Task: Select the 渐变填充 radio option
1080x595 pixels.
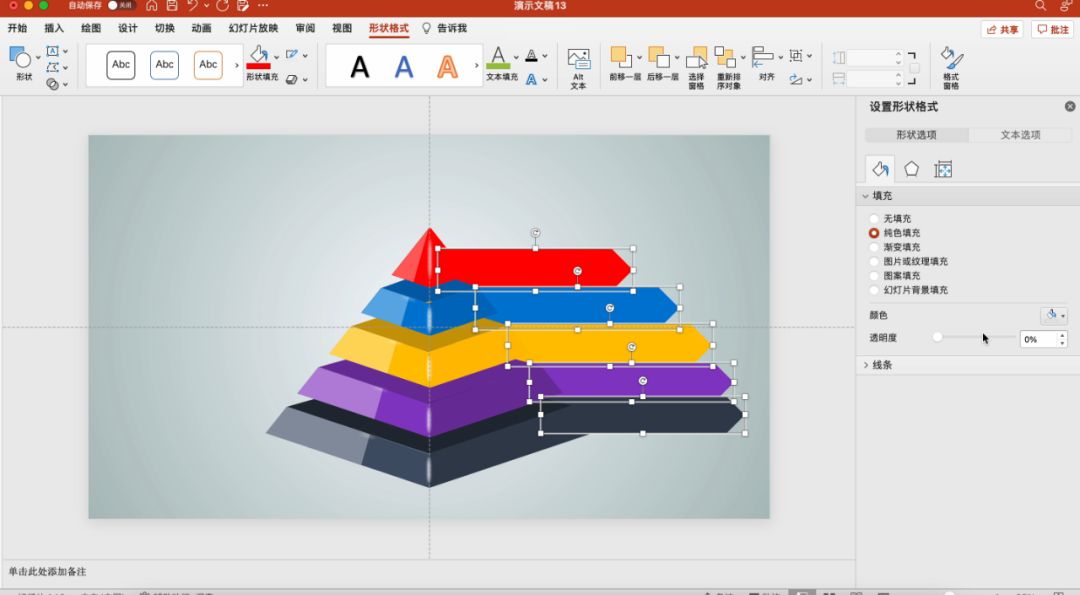Action: coord(875,247)
